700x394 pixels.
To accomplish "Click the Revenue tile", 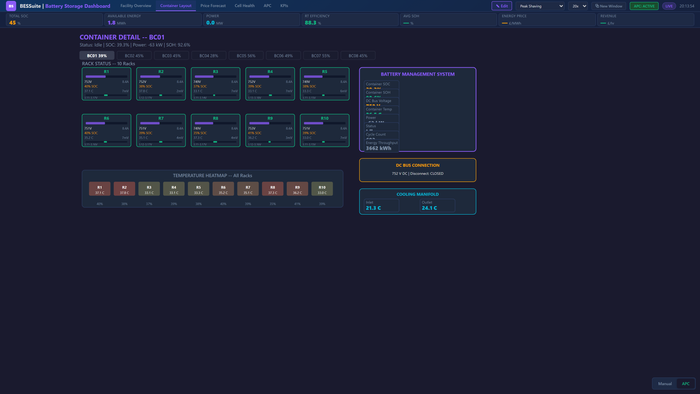I will pos(646,20).
